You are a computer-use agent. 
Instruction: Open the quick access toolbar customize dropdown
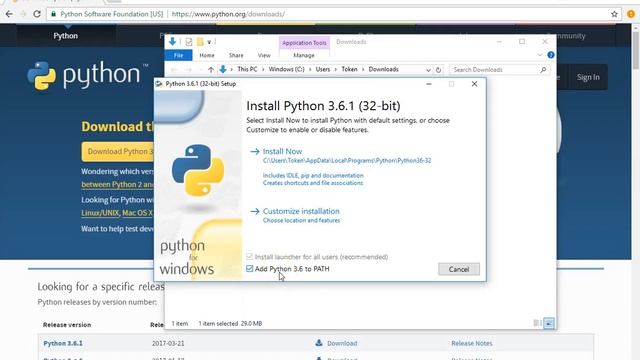point(209,42)
